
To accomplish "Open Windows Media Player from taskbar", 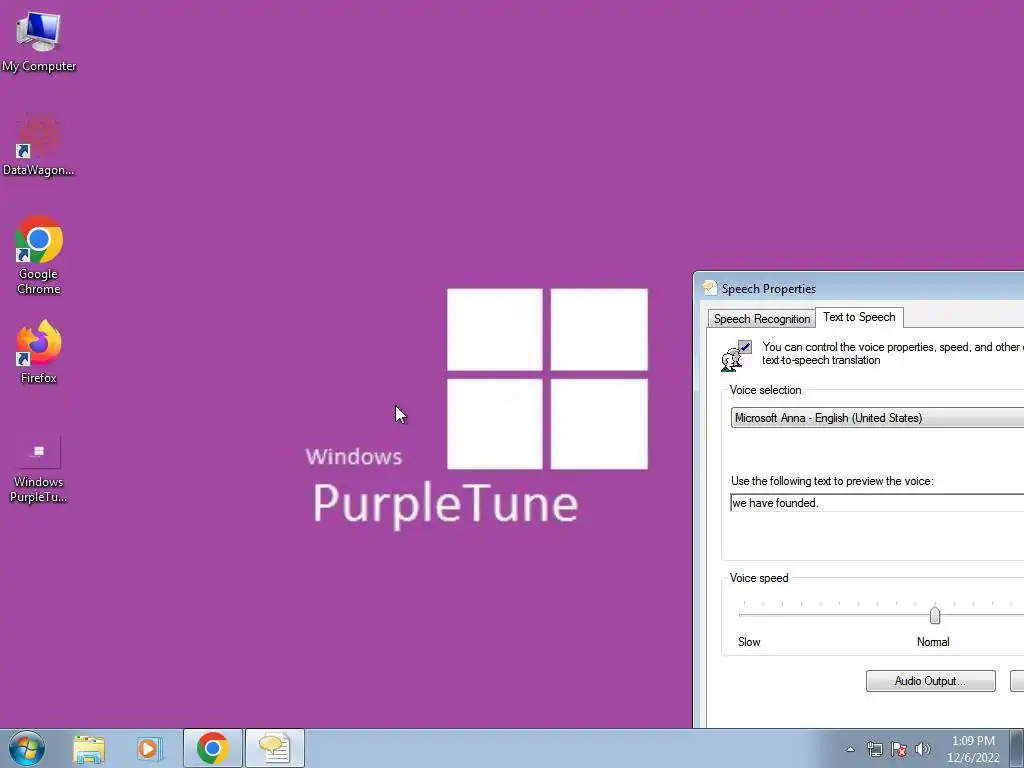I will click(150, 748).
